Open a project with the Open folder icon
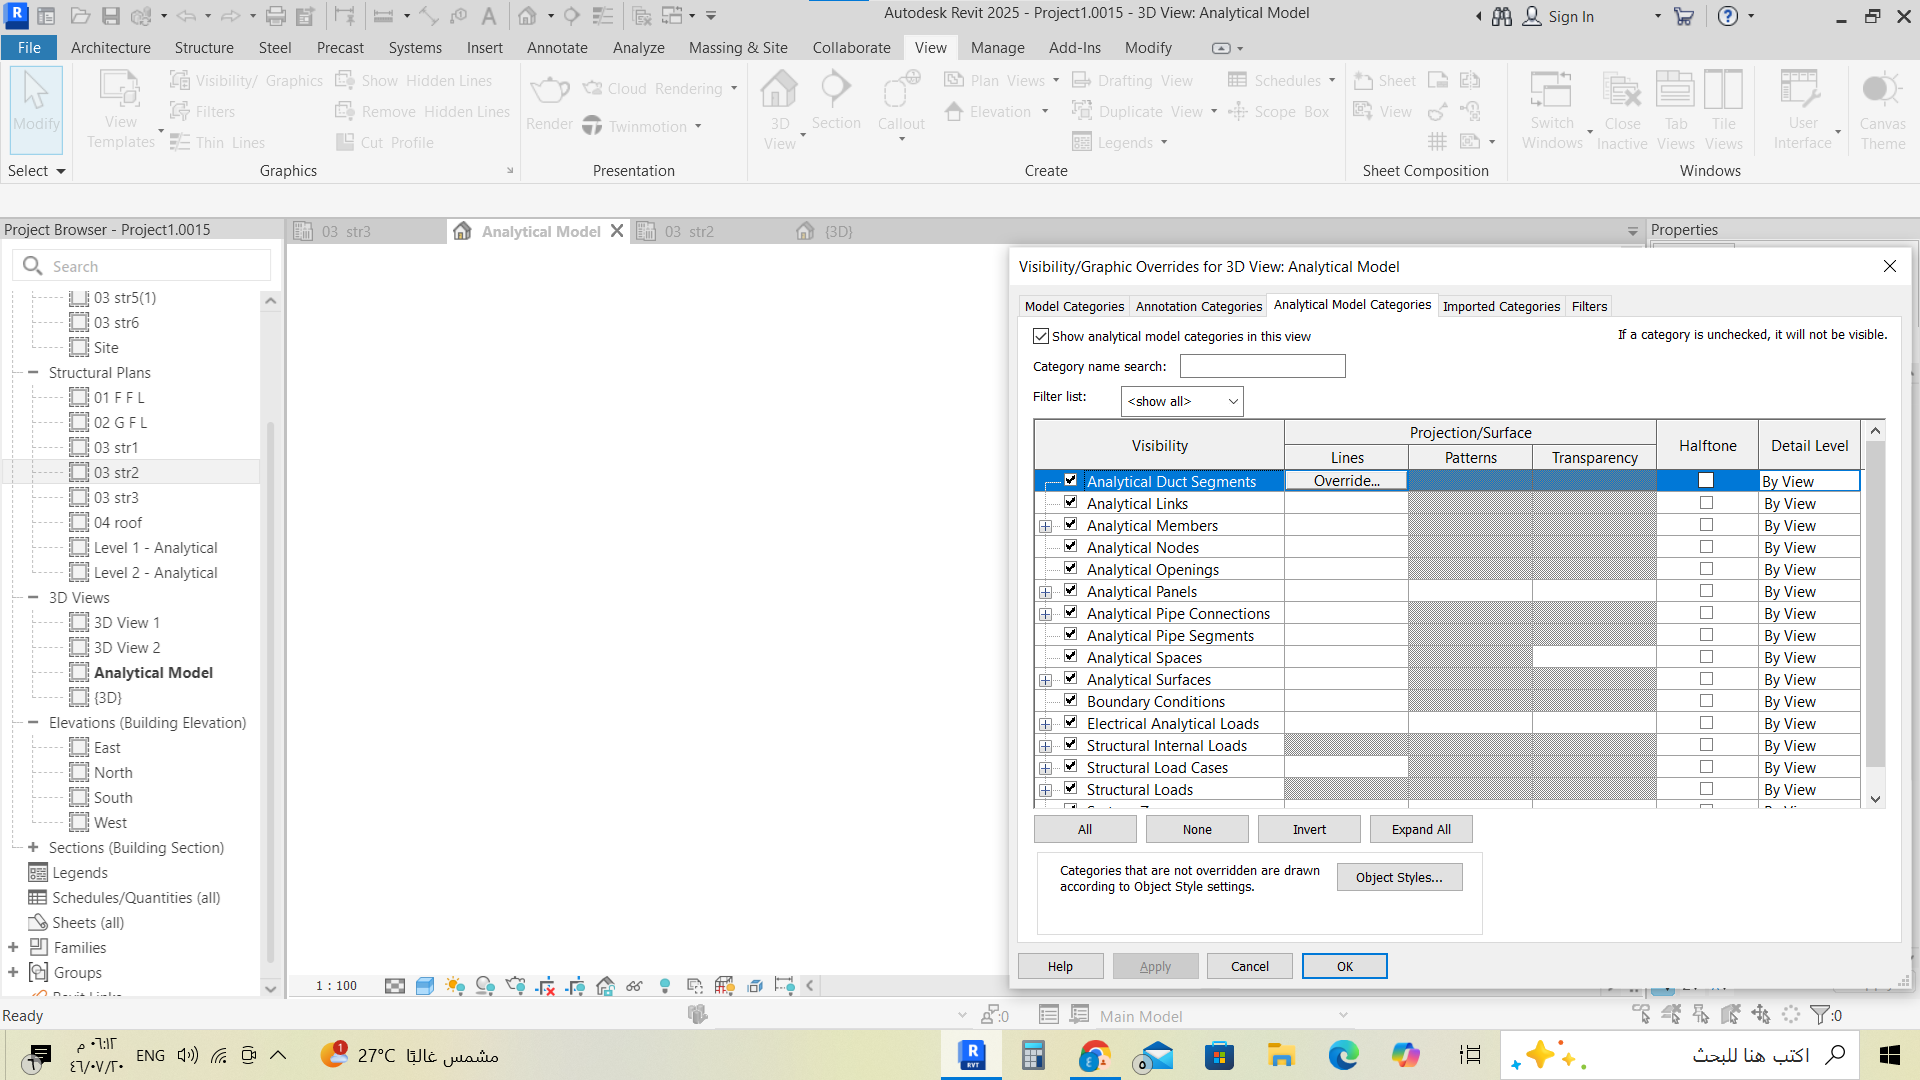 click(81, 16)
